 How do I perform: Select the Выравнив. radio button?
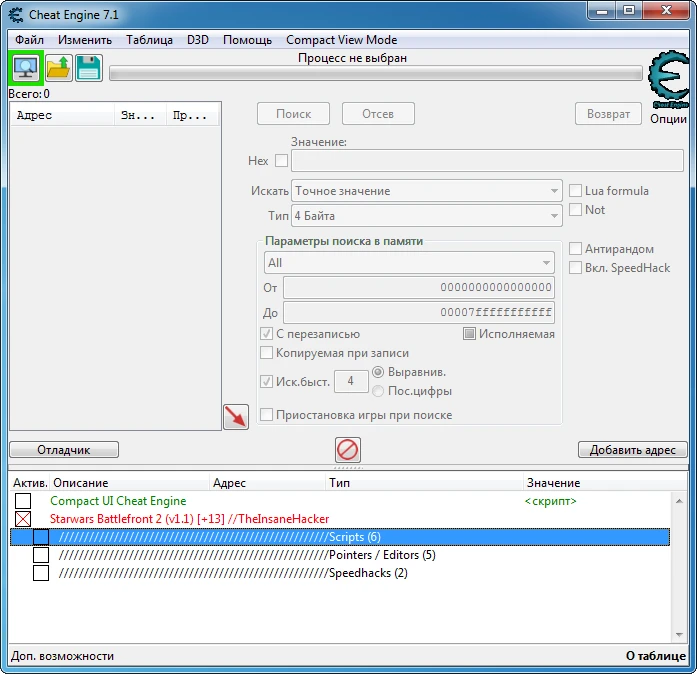[x=378, y=372]
